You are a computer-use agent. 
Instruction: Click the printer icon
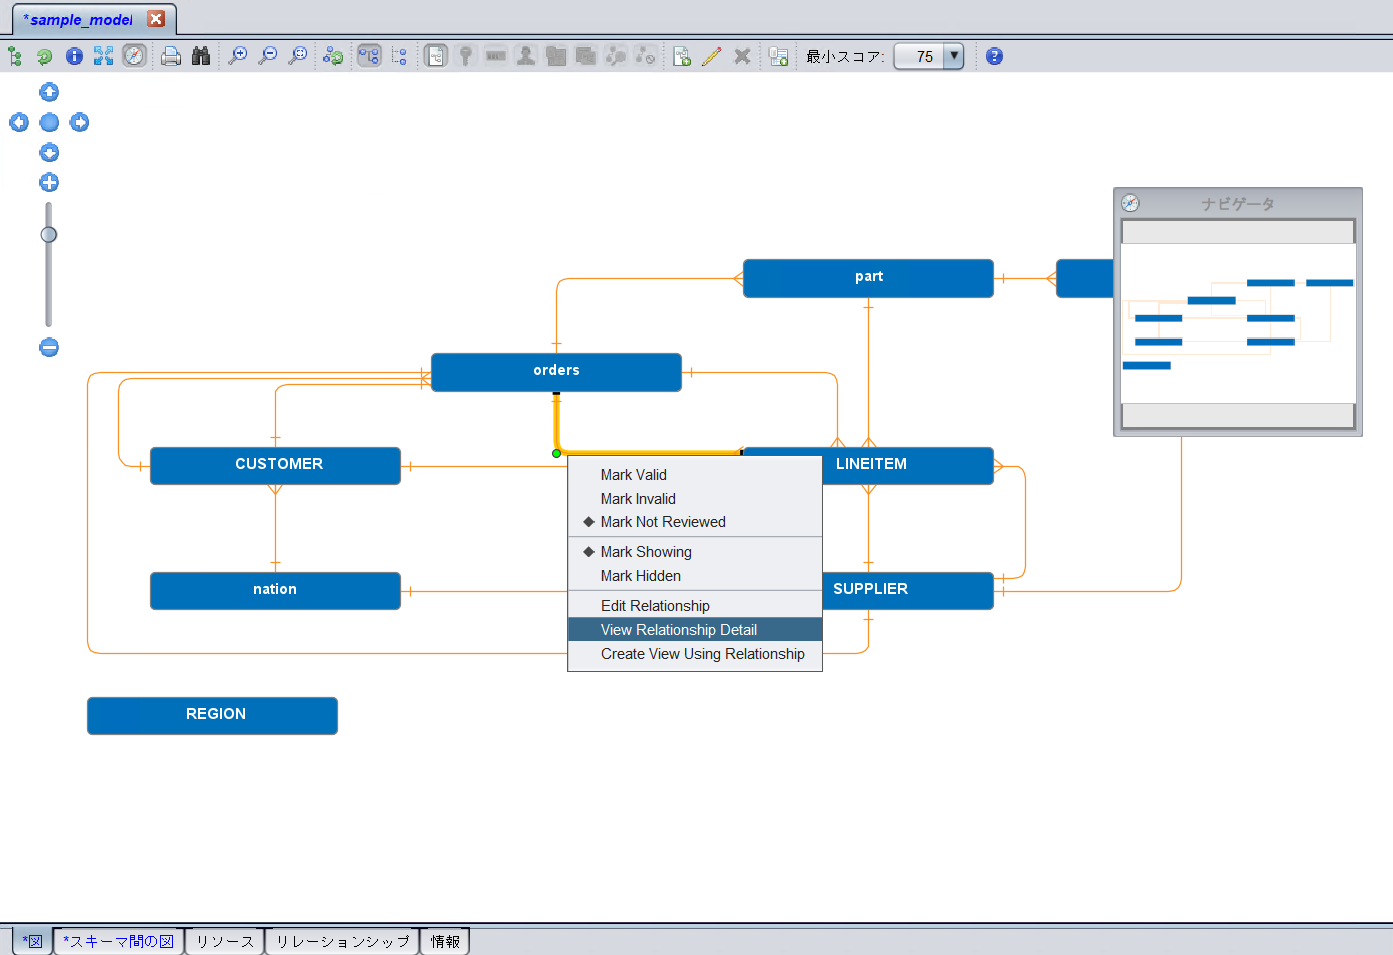[171, 56]
